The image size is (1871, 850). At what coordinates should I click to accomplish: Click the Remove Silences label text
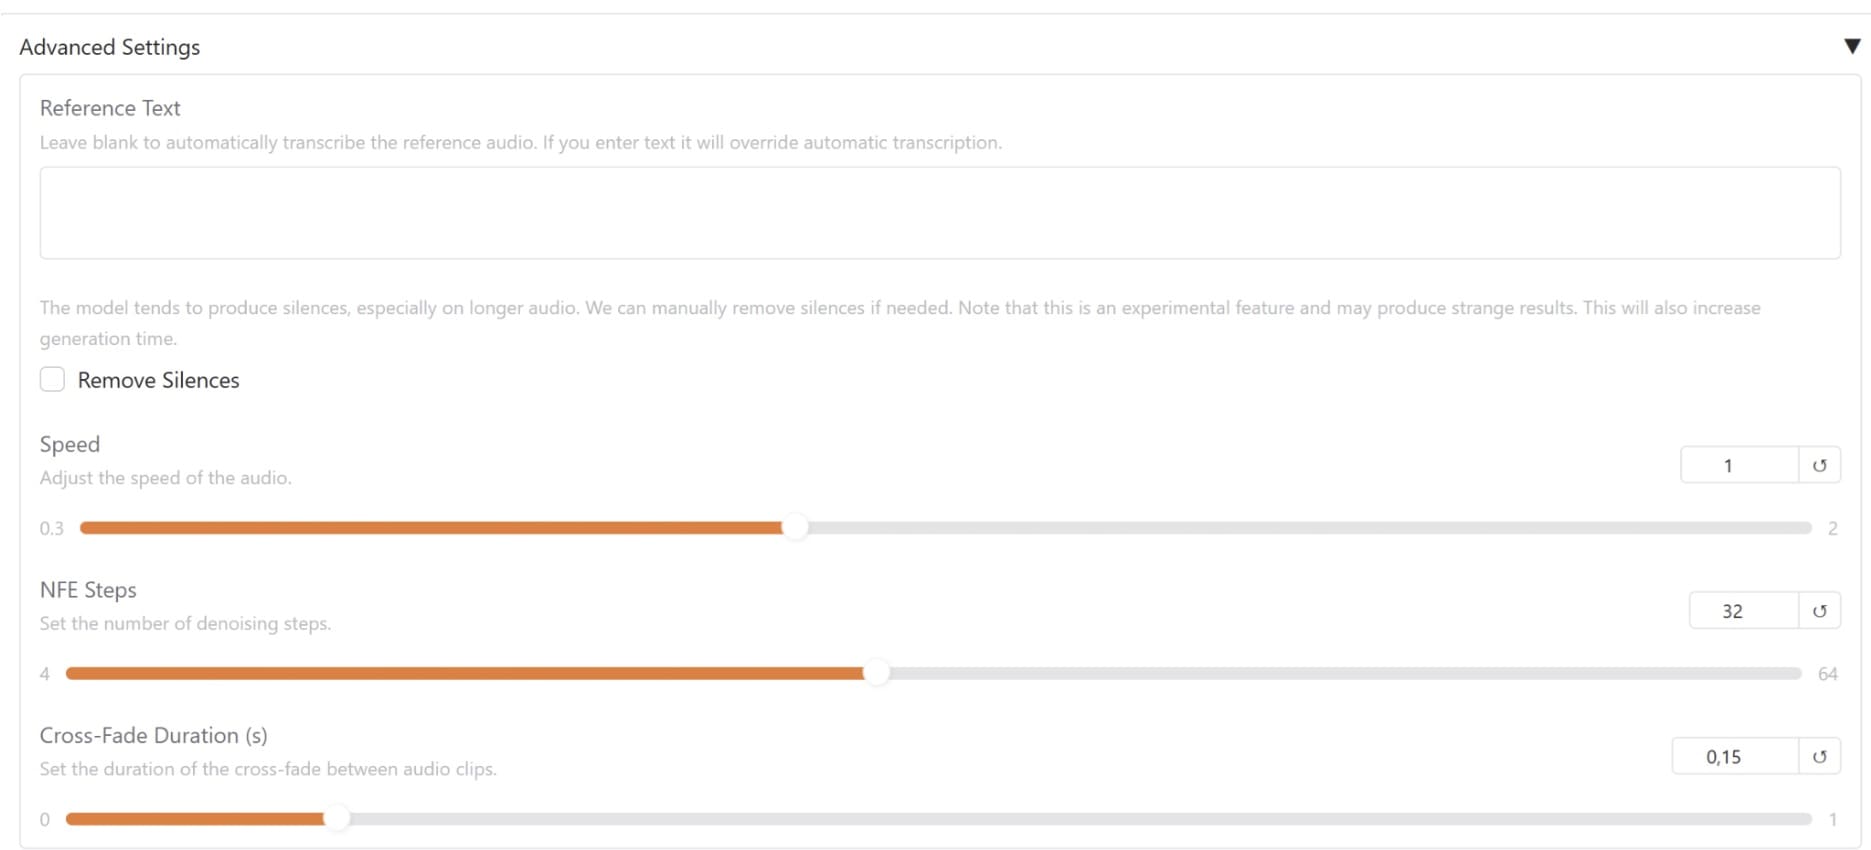158,380
